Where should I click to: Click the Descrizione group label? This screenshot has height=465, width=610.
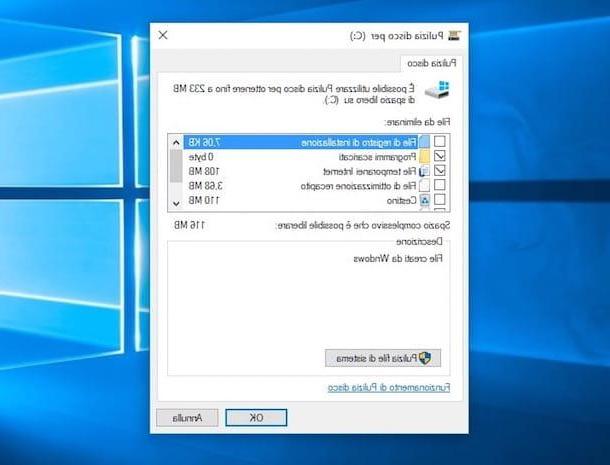[x=419, y=242]
